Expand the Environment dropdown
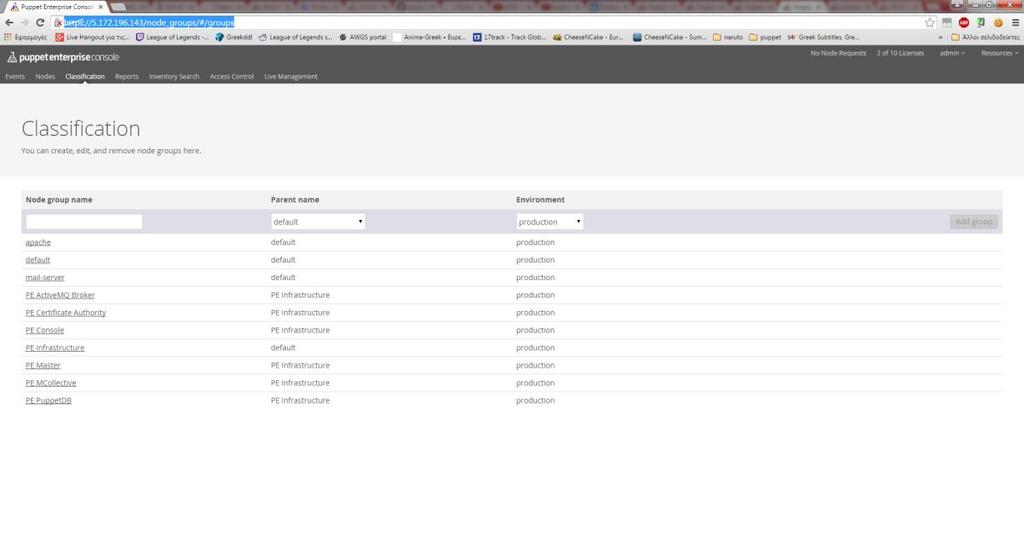The width and height of the screenshot is (1024, 556). point(550,221)
